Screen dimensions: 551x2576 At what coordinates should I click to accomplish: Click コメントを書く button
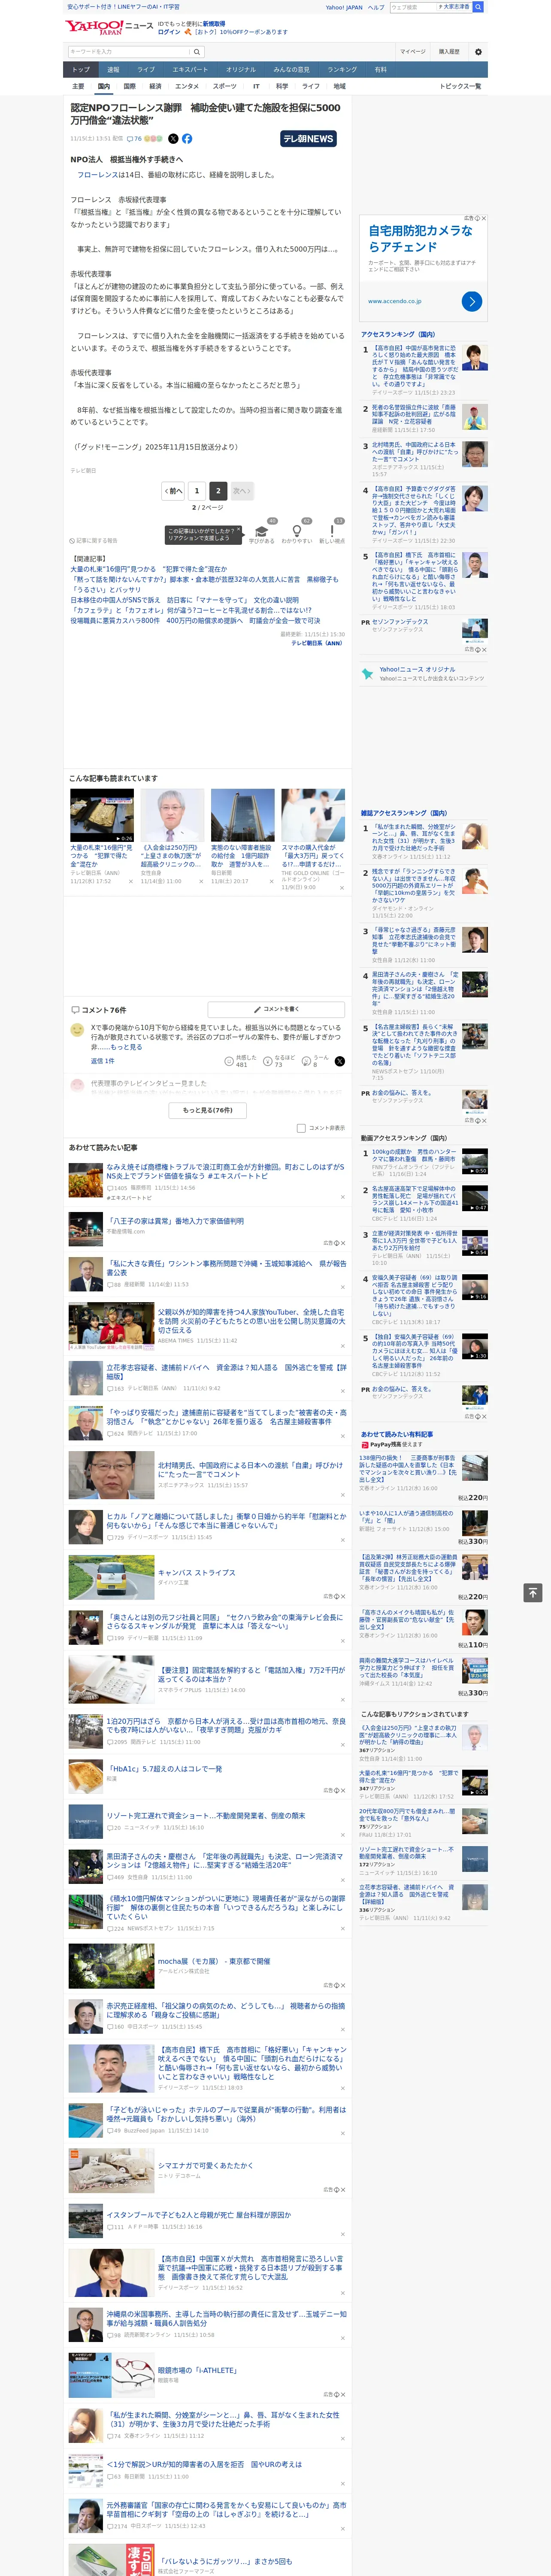click(276, 1009)
